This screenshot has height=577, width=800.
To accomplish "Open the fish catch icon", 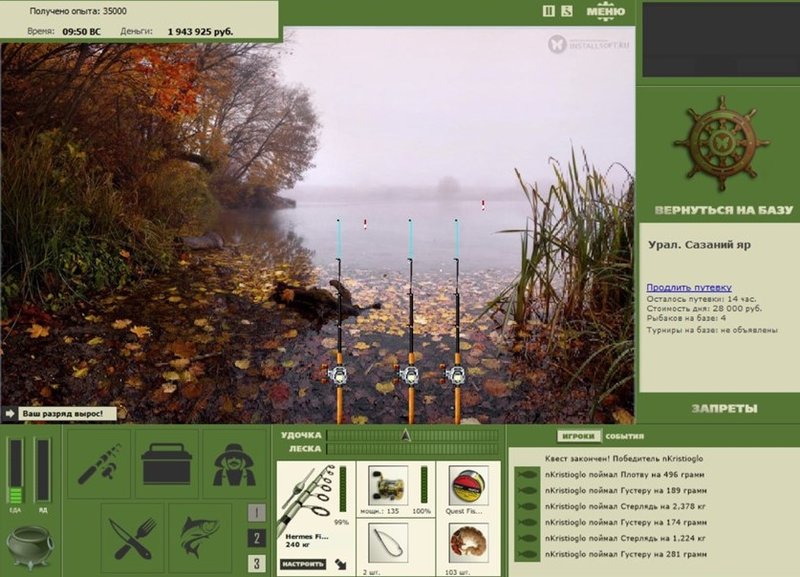I will pos(200,538).
